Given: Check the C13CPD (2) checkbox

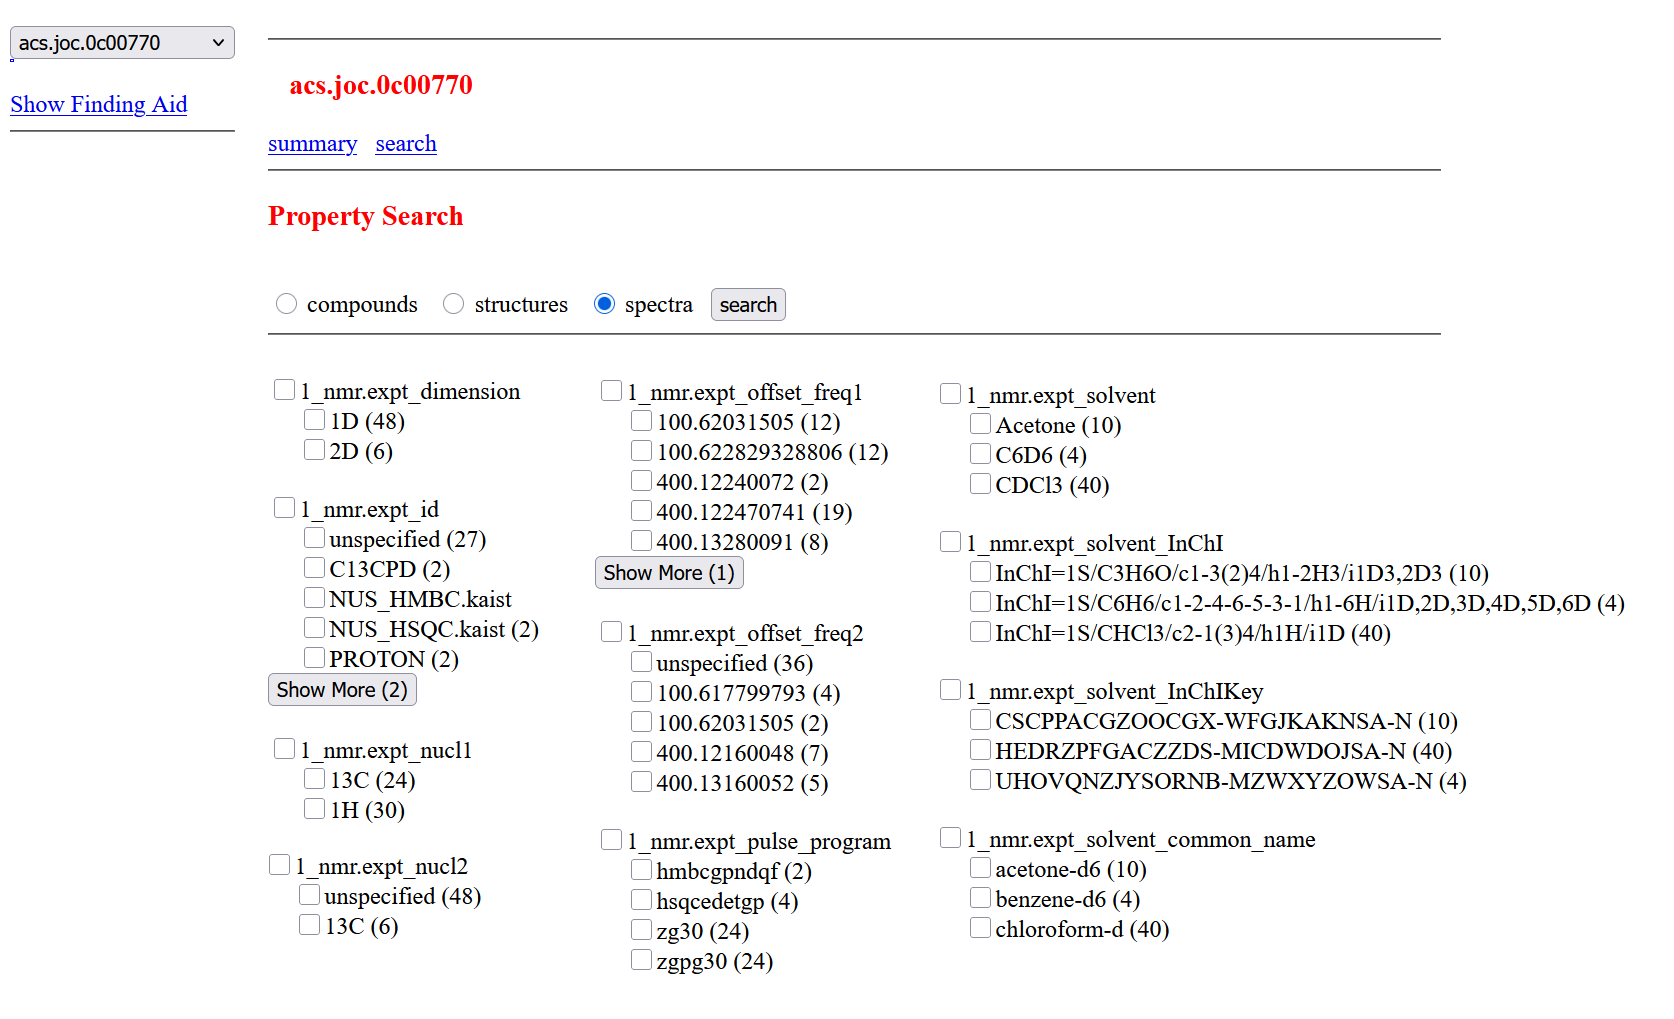Looking at the screenshot, I should (314, 568).
